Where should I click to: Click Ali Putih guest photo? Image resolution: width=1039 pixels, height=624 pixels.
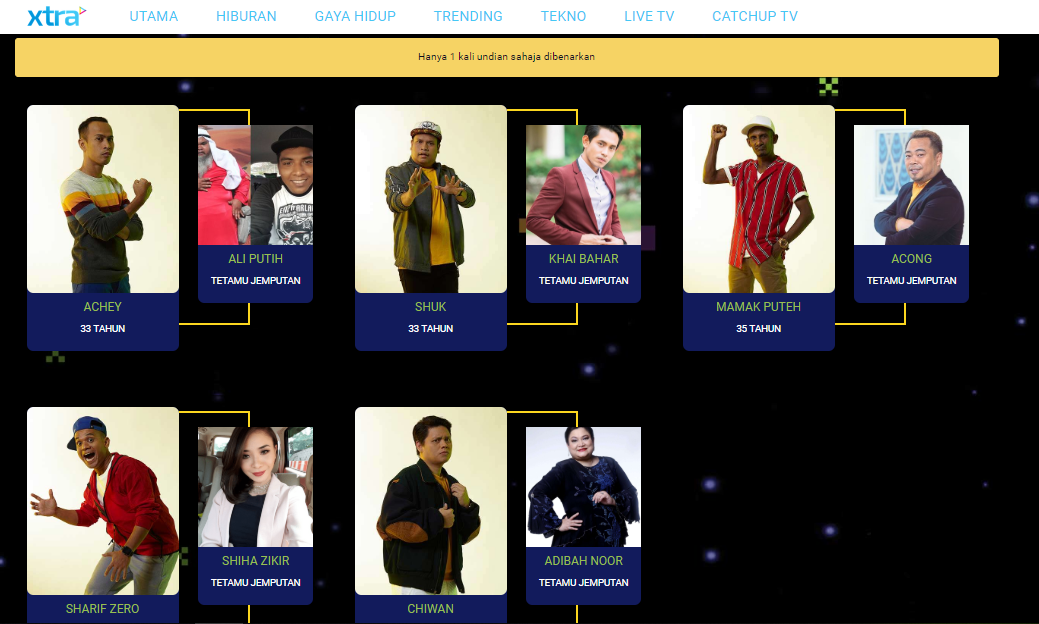tap(255, 185)
